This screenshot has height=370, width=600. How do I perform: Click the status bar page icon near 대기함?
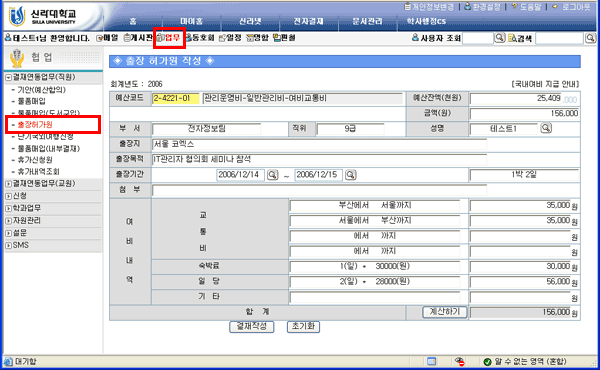click(8, 361)
